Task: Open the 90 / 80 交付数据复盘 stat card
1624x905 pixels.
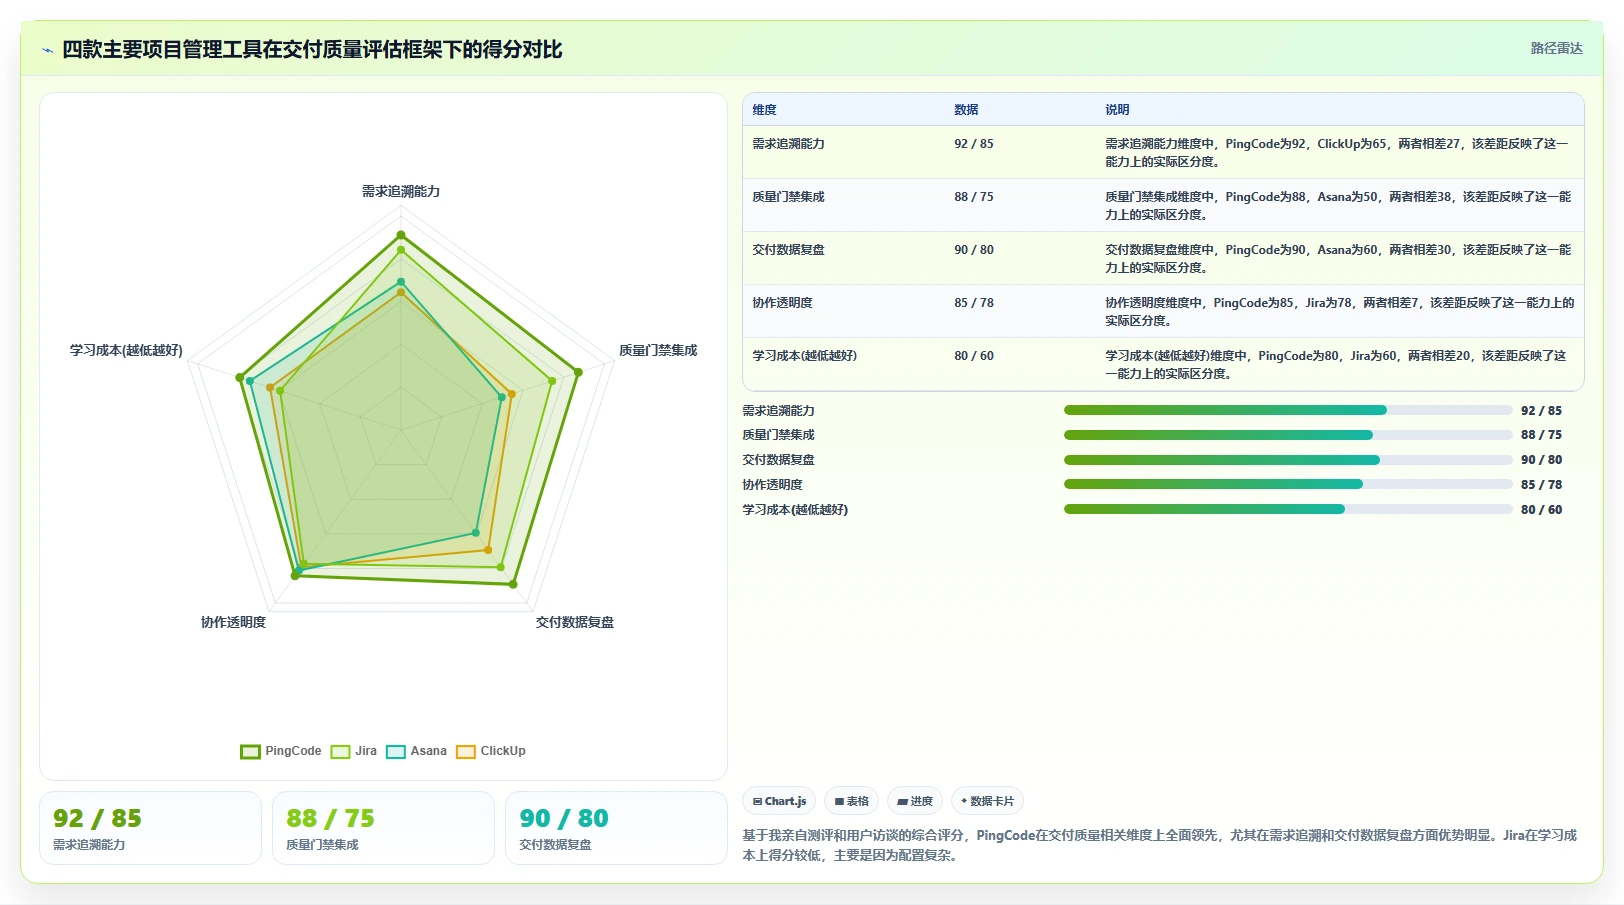Action: coord(616,828)
